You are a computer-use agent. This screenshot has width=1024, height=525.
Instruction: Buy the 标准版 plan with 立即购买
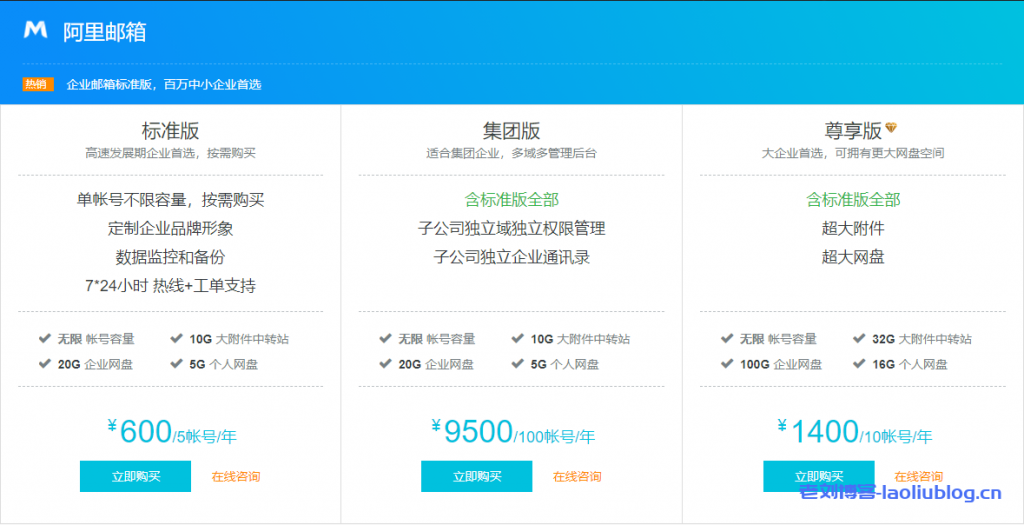(135, 476)
